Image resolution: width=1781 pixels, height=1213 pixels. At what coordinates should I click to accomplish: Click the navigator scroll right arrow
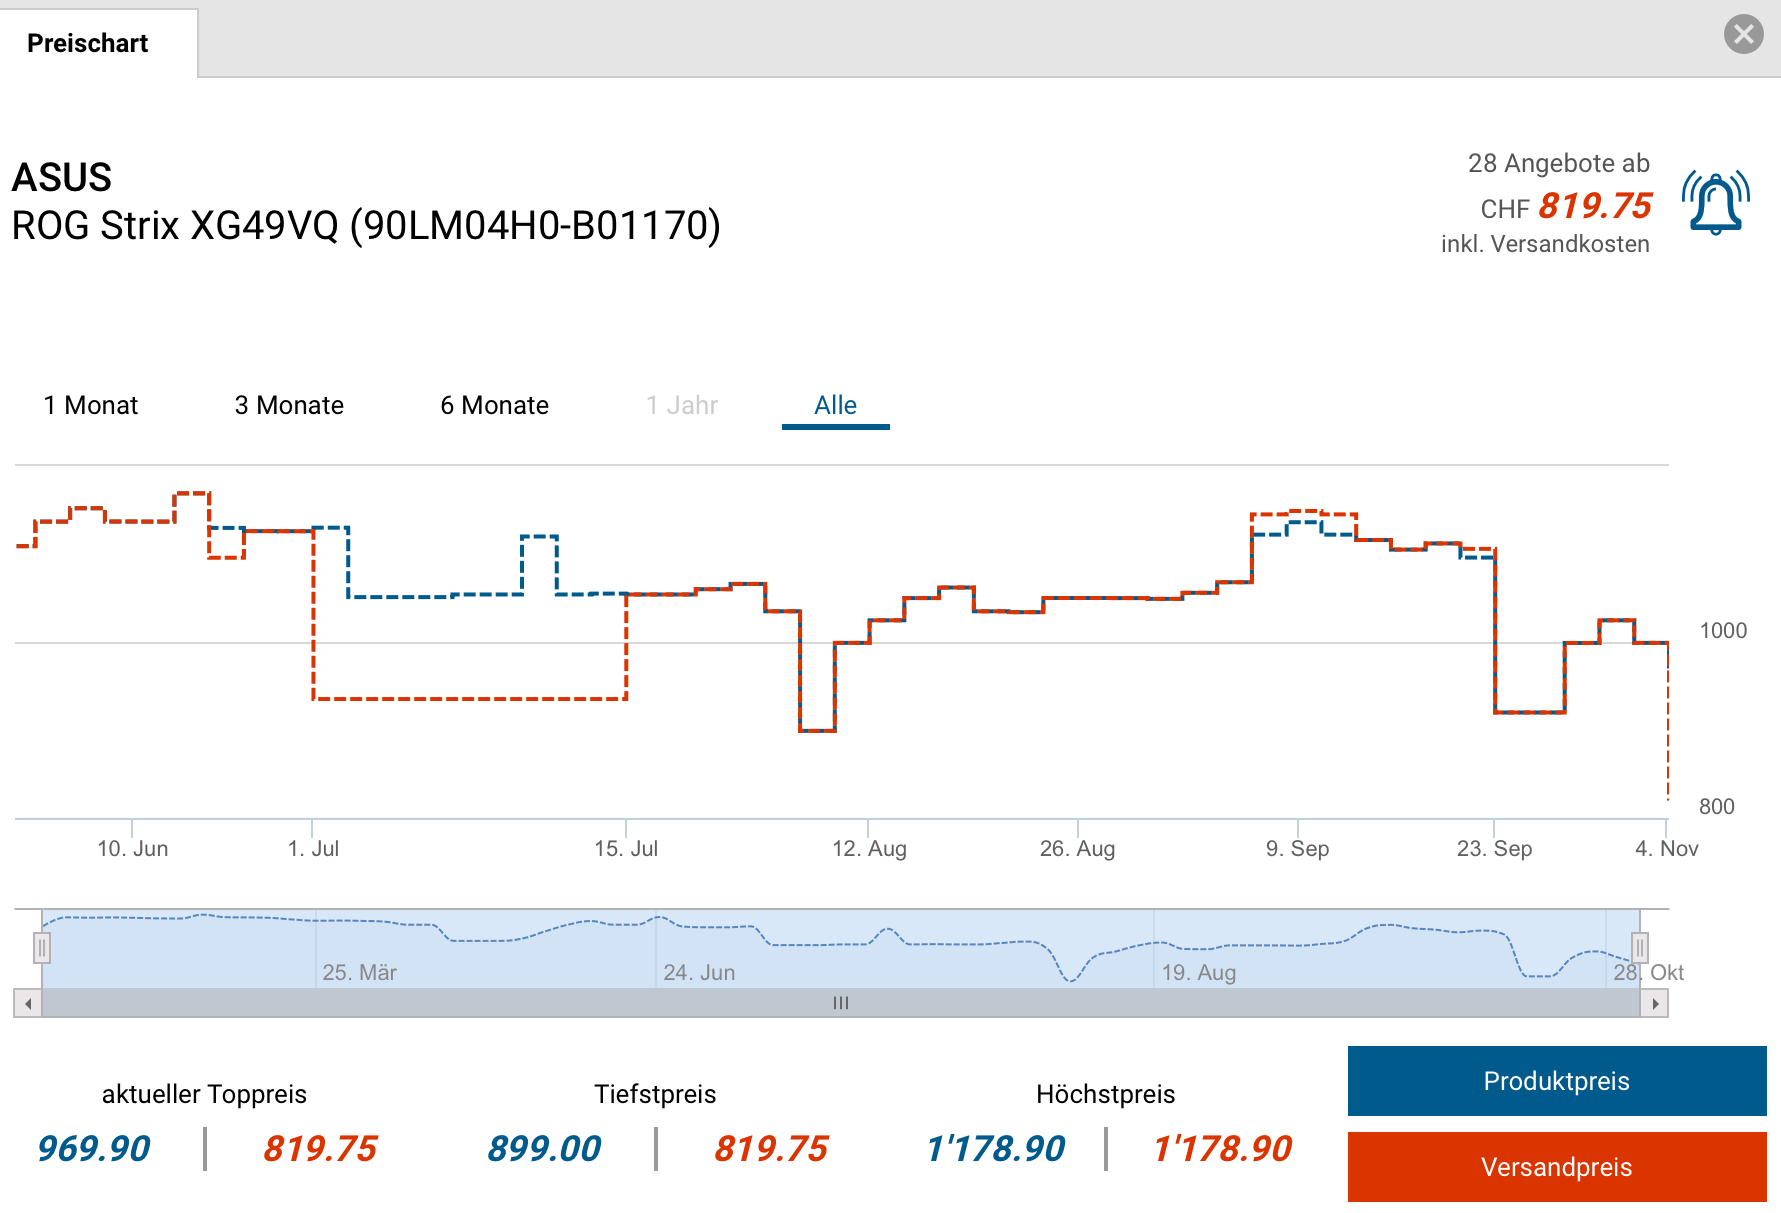[1655, 1003]
